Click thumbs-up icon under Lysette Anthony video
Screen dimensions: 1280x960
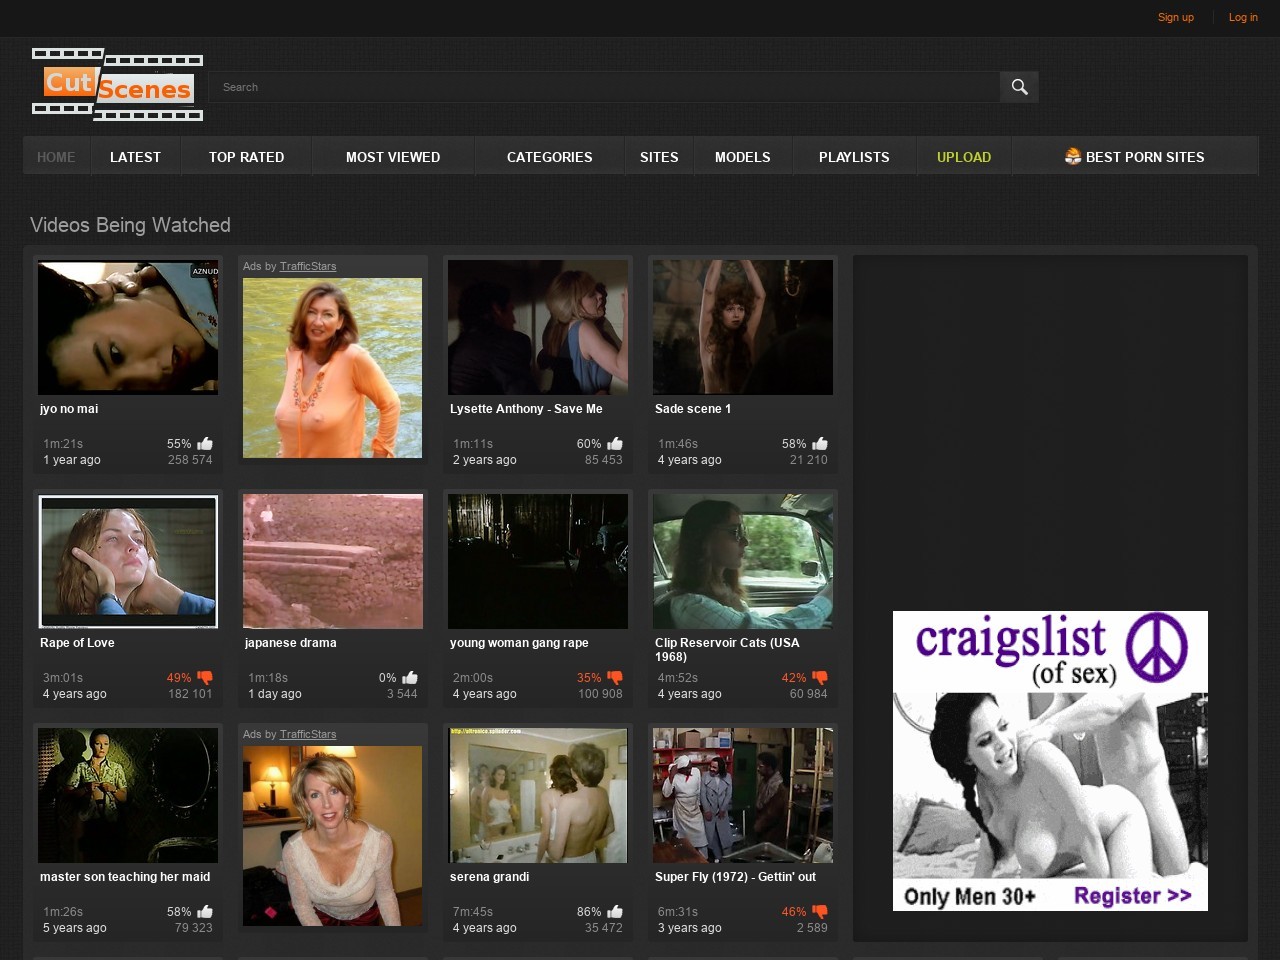615,444
